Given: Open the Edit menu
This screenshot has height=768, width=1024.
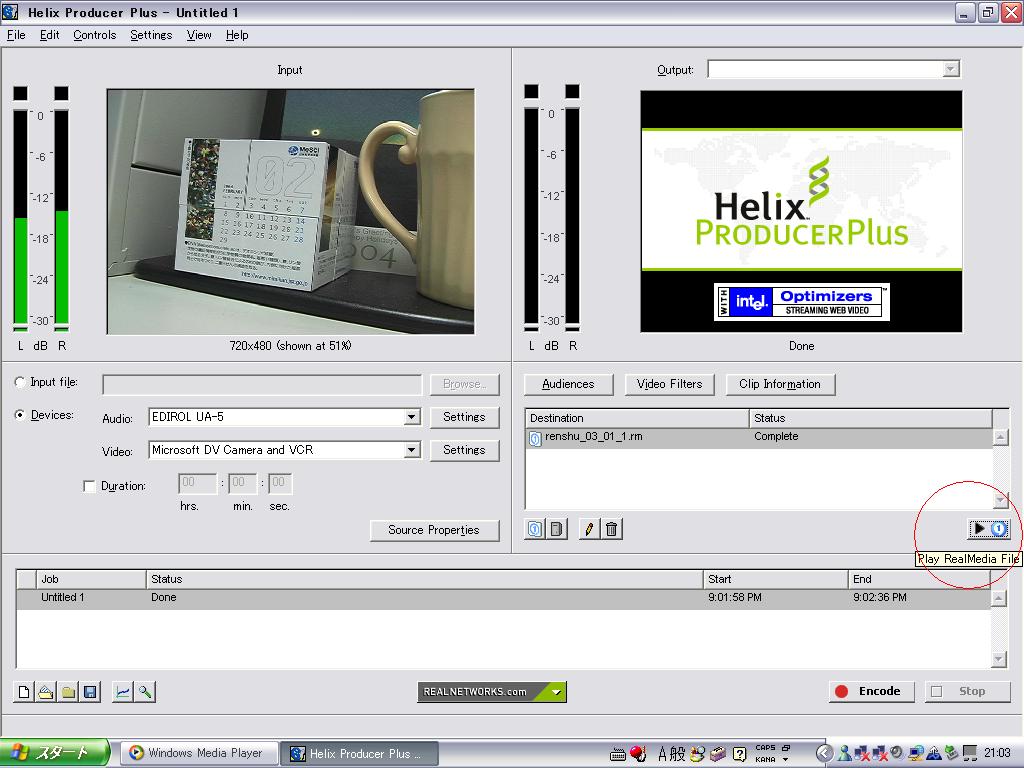Looking at the screenshot, I should tap(50, 35).
